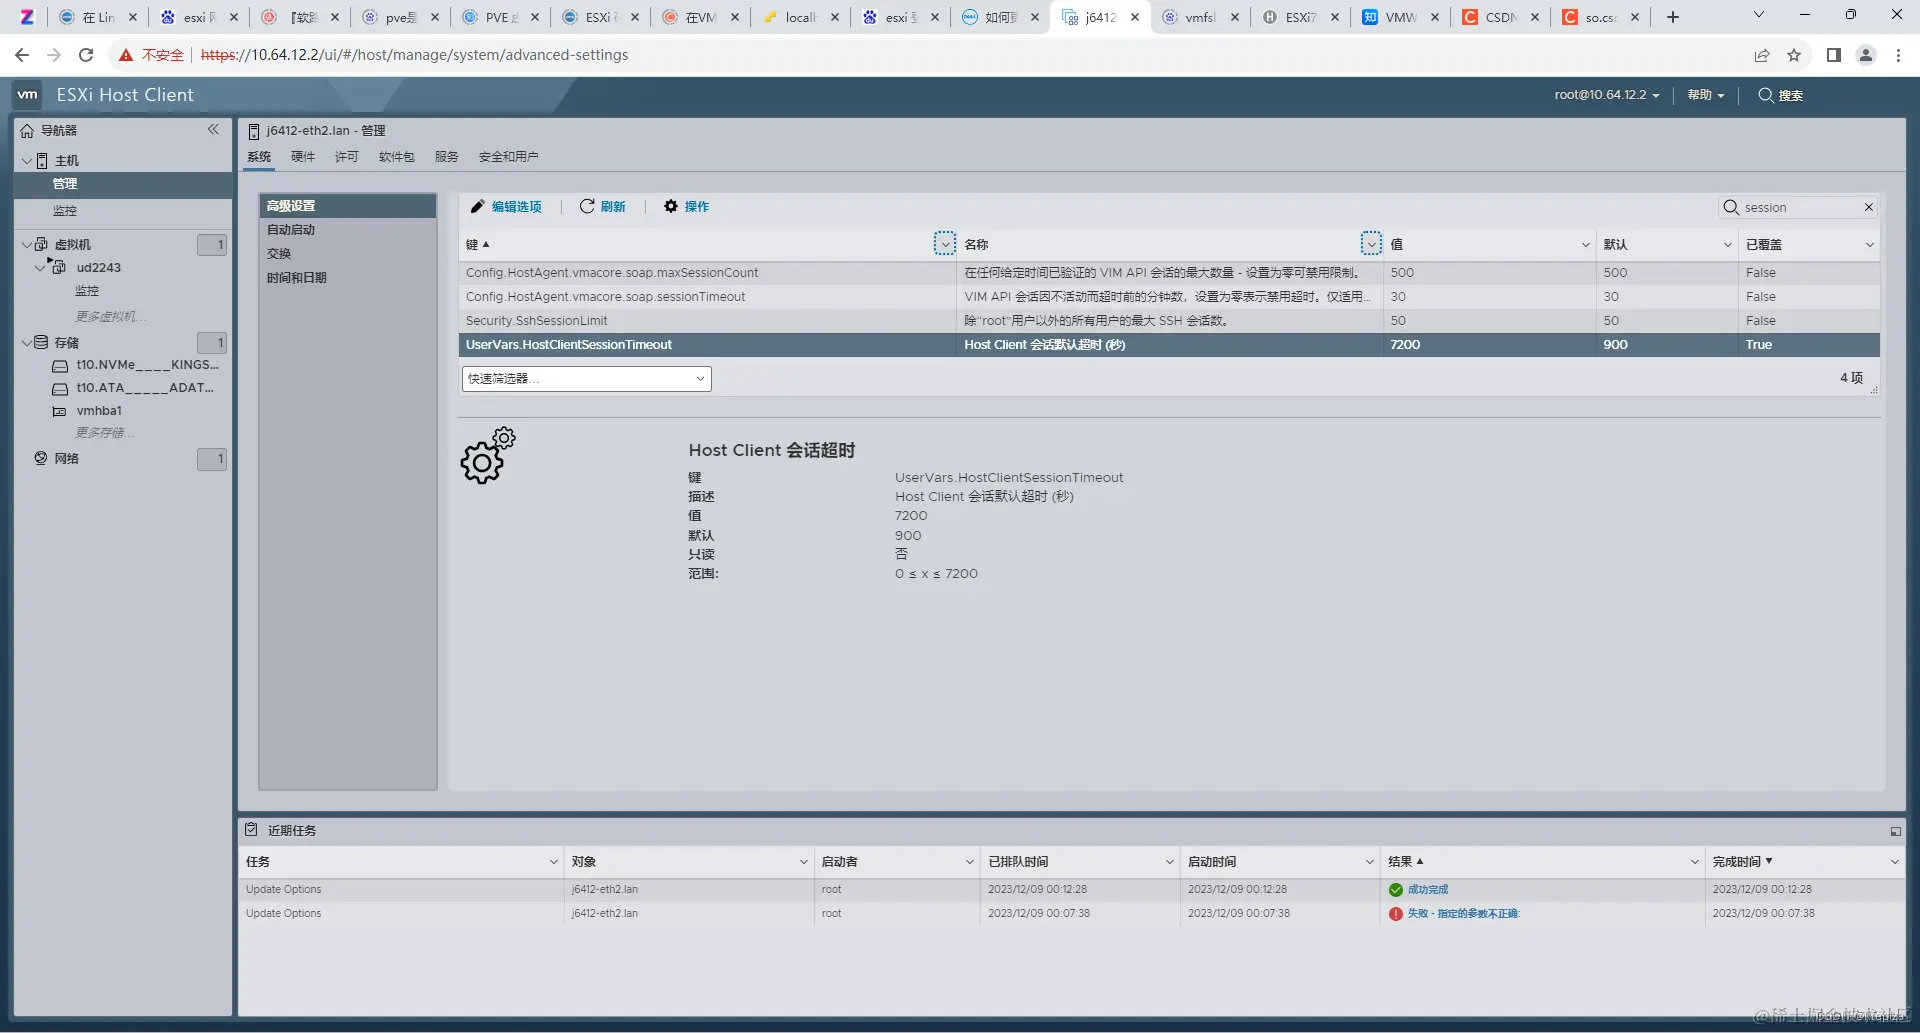The image size is (1920, 1033).
Task: Collapse the 虚拟机 tree node
Action: point(27,244)
